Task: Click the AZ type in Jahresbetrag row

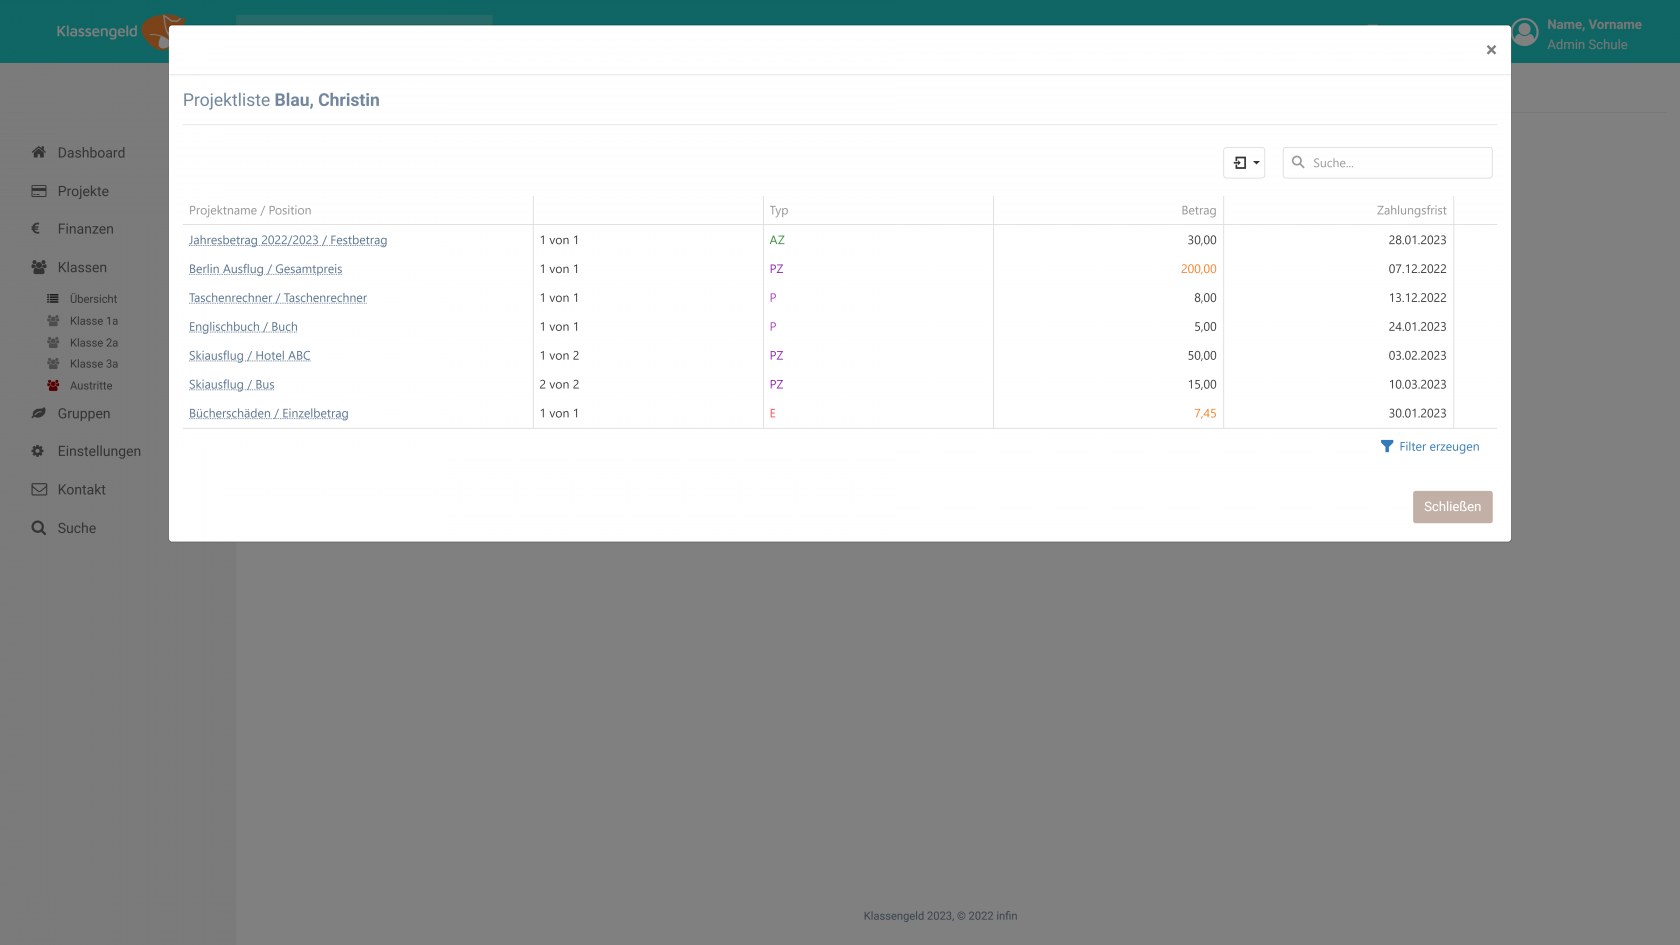Action: (x=777, y=240)
